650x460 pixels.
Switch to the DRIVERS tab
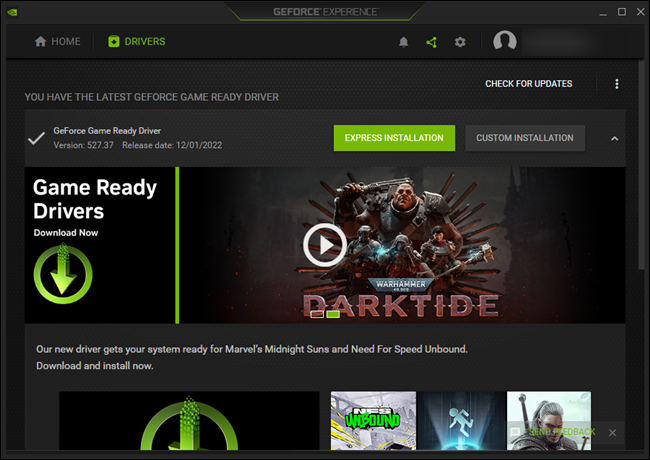(137, 41)
